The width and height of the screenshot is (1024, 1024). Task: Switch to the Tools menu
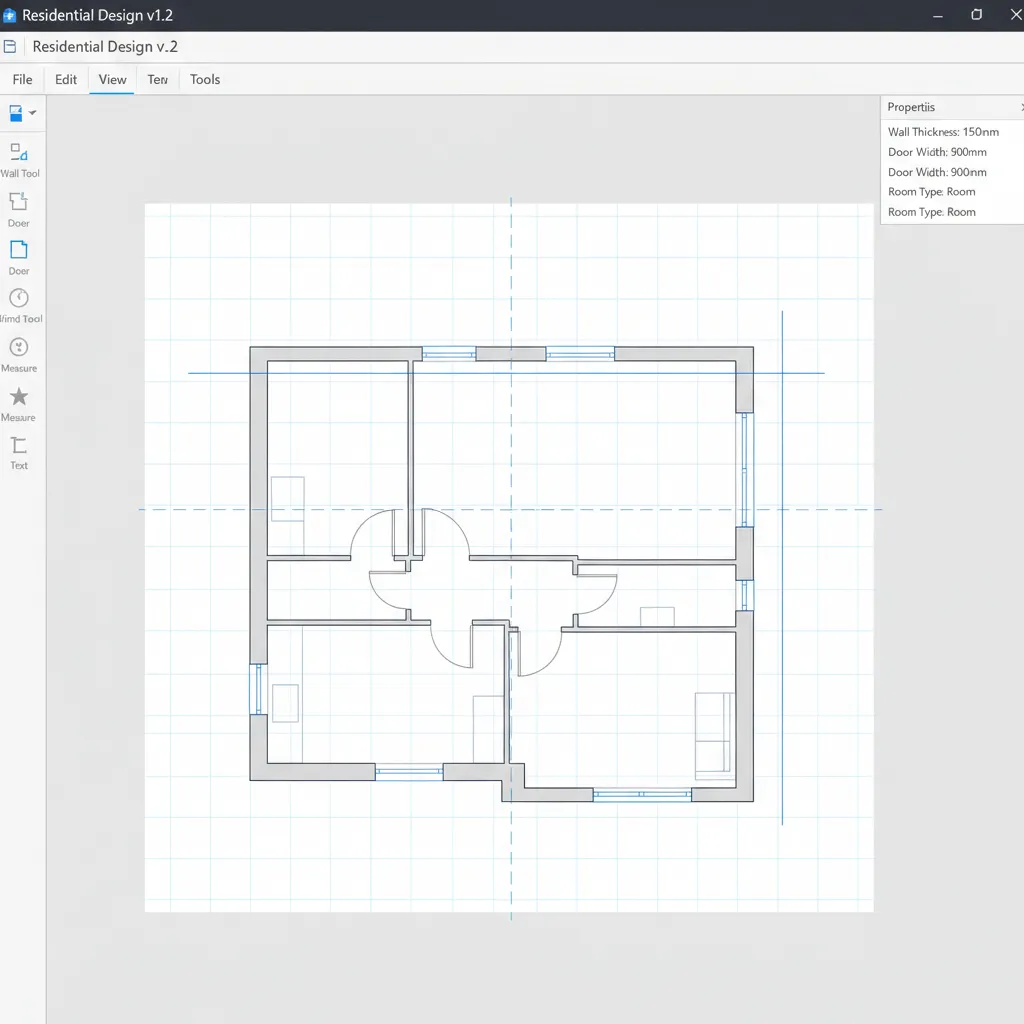204,79
